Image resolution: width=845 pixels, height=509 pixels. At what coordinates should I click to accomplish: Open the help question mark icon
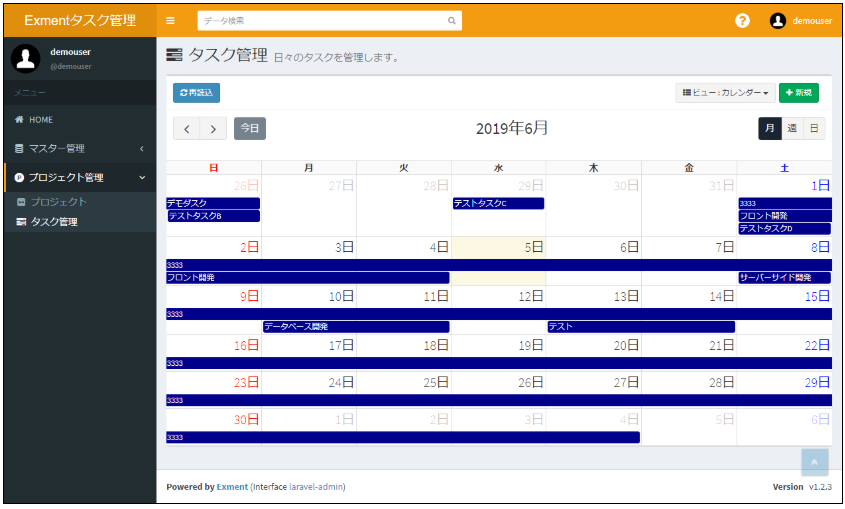point(742,20)
